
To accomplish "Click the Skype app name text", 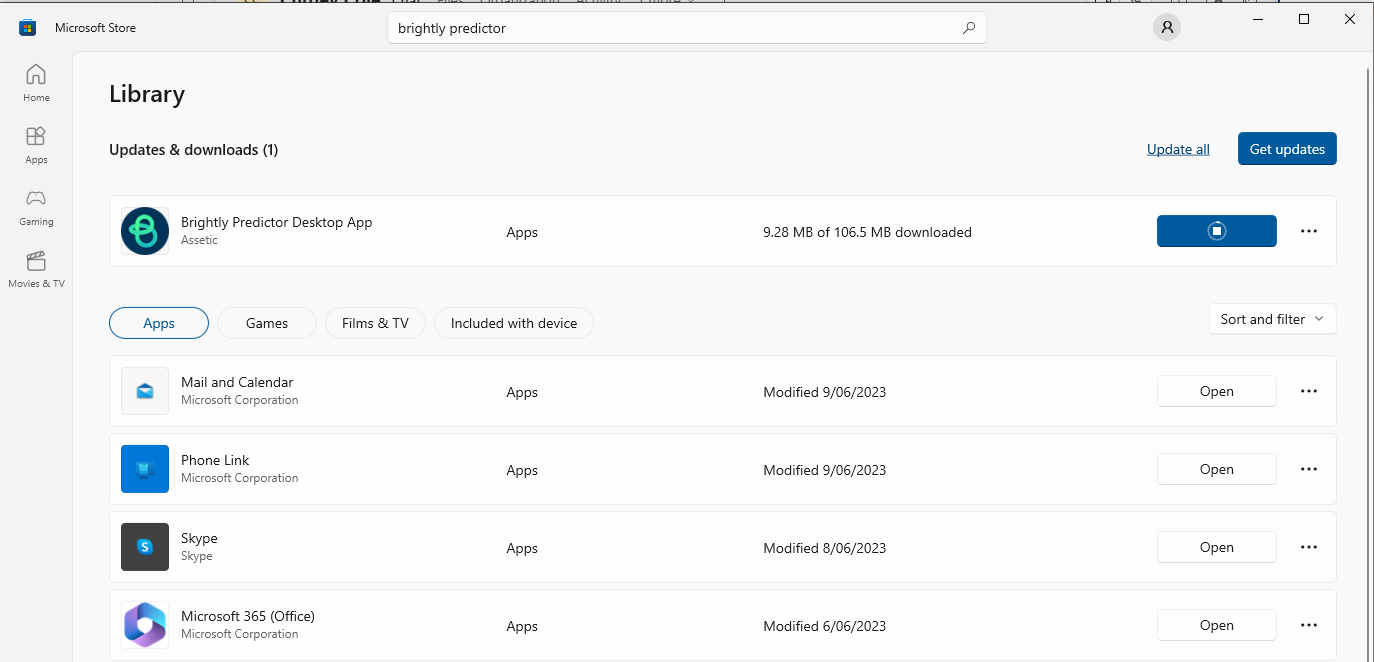I will [x=199, y=538].
